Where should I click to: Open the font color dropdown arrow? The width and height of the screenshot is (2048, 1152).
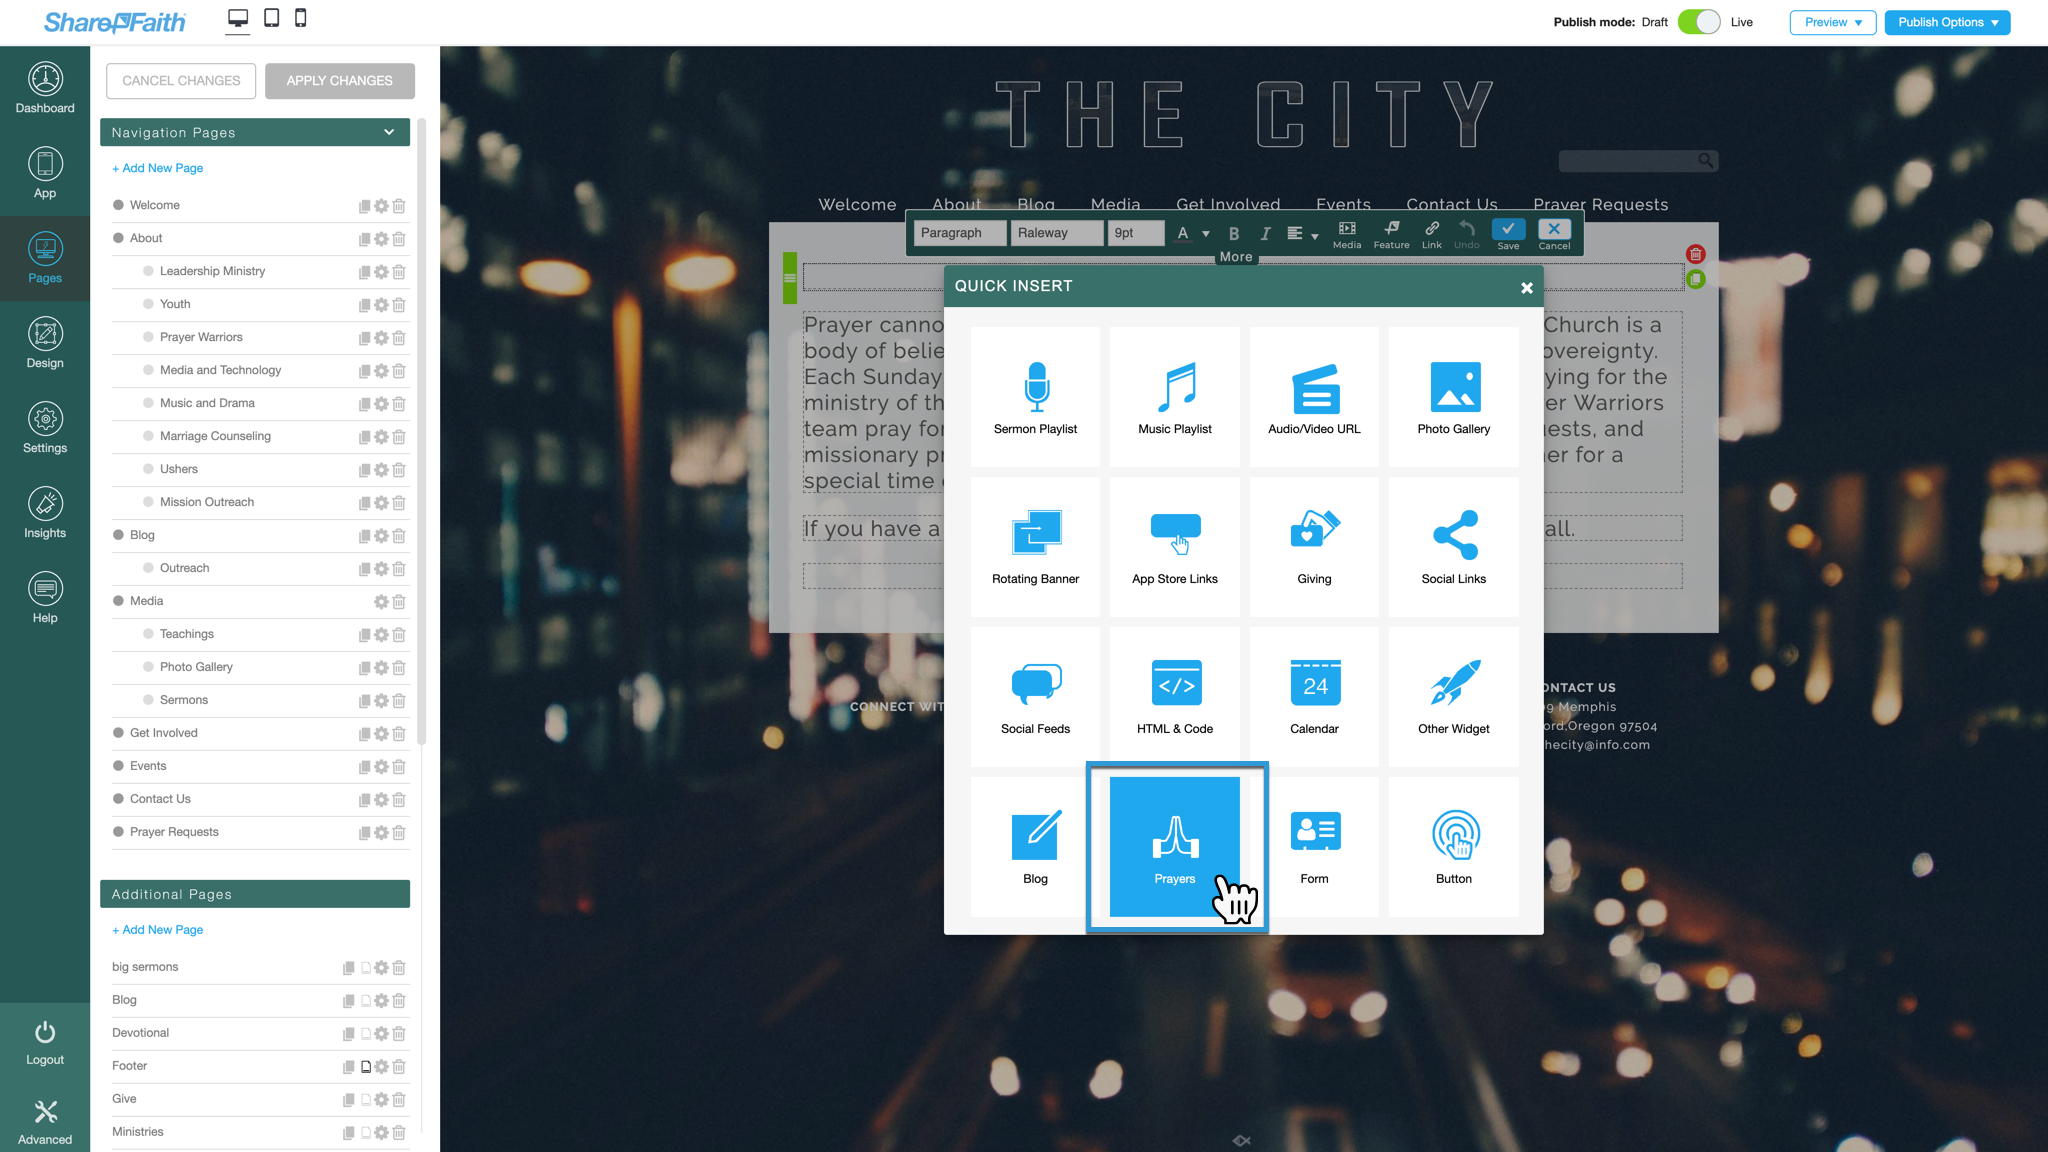coord(1206,234)
